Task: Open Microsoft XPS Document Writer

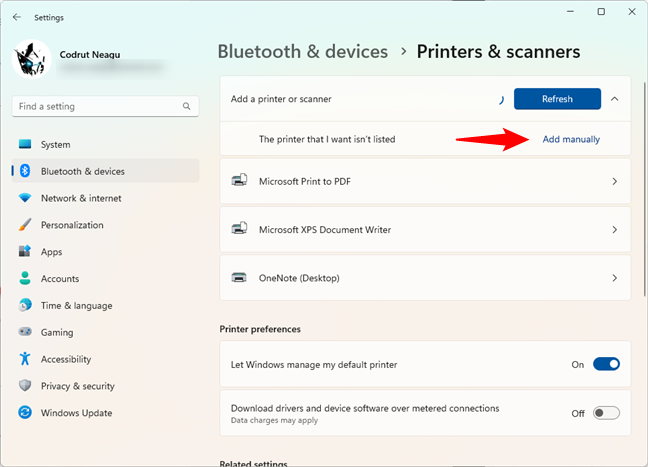Action: point(425,229)
